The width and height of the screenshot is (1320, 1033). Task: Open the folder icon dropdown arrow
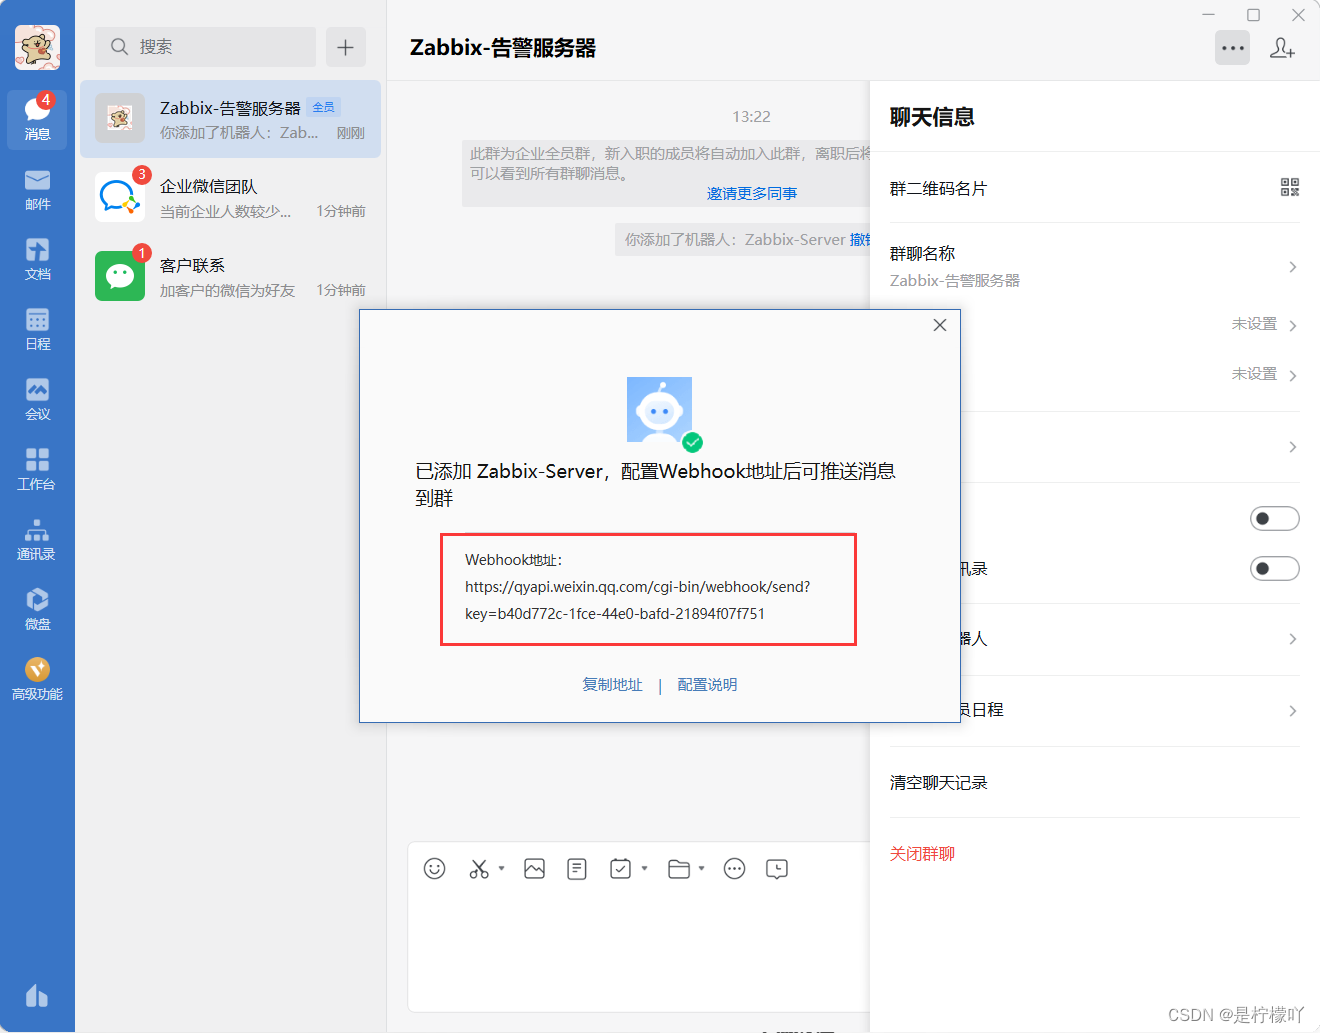coord(701,868)
